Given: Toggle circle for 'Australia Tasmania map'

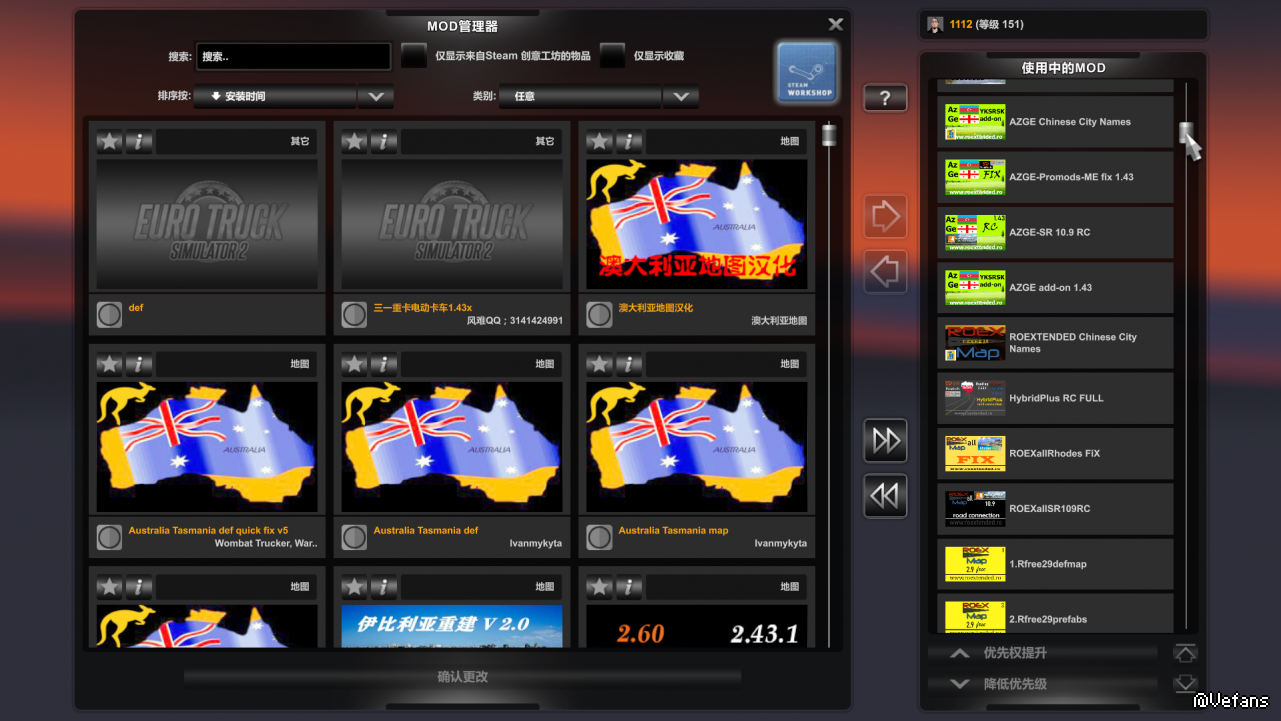Looking at the screenshot, I should 599,538.
